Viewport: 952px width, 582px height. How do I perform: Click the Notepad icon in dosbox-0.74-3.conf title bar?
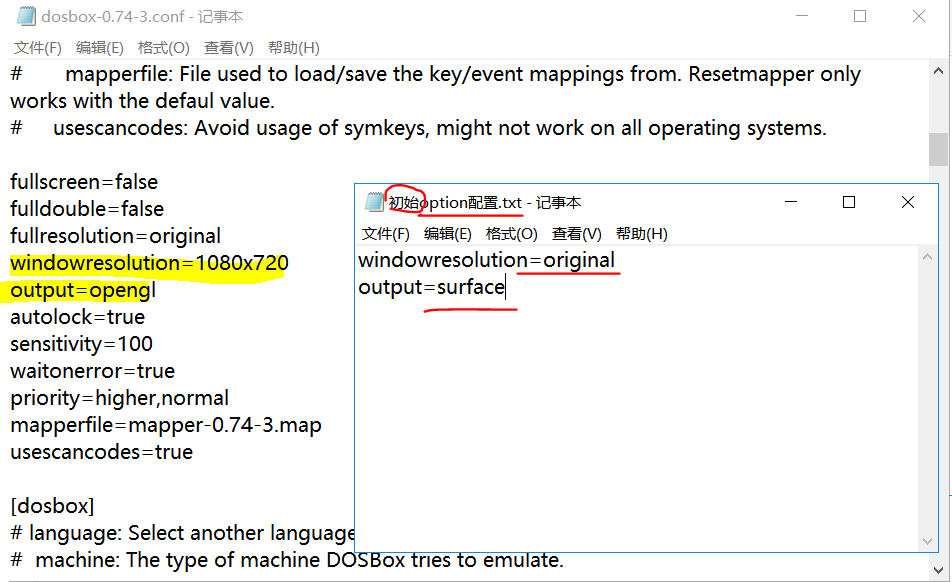point(27,15)
